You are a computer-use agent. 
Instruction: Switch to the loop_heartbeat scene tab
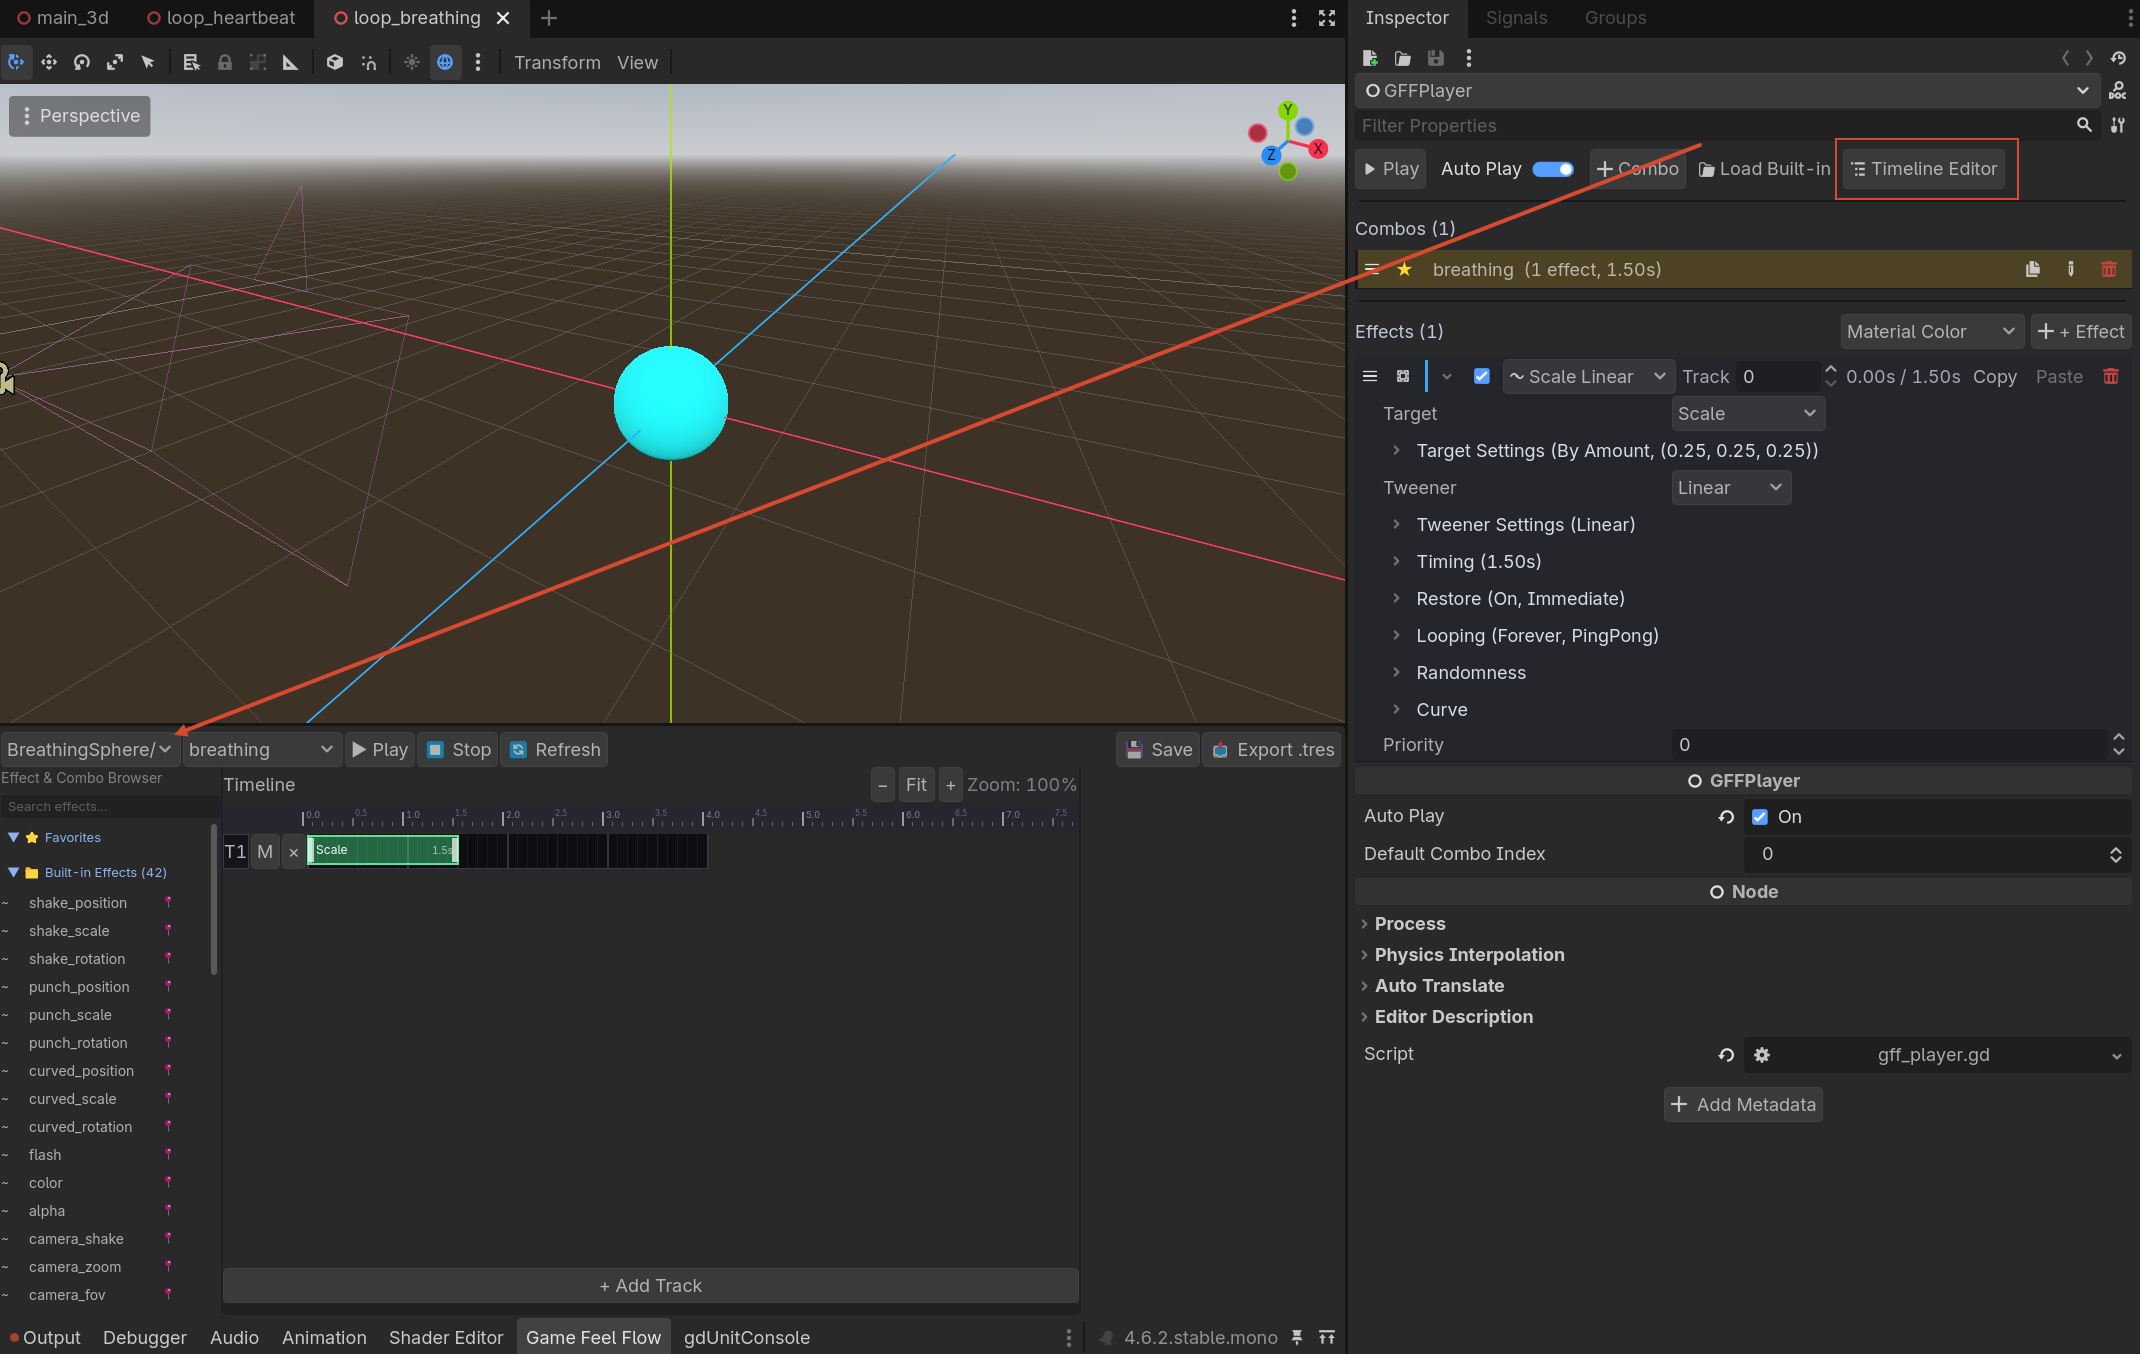pyautogui.click(x=221, y=18)
